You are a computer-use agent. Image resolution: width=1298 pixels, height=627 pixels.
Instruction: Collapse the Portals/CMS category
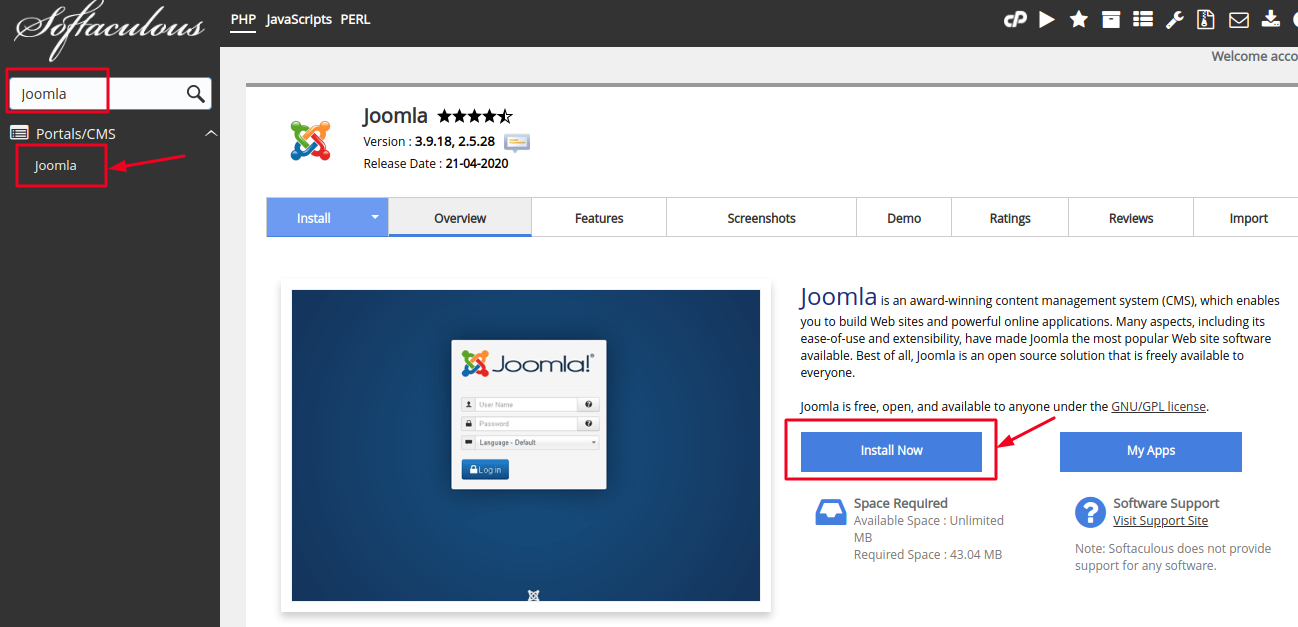pos(210,133)
